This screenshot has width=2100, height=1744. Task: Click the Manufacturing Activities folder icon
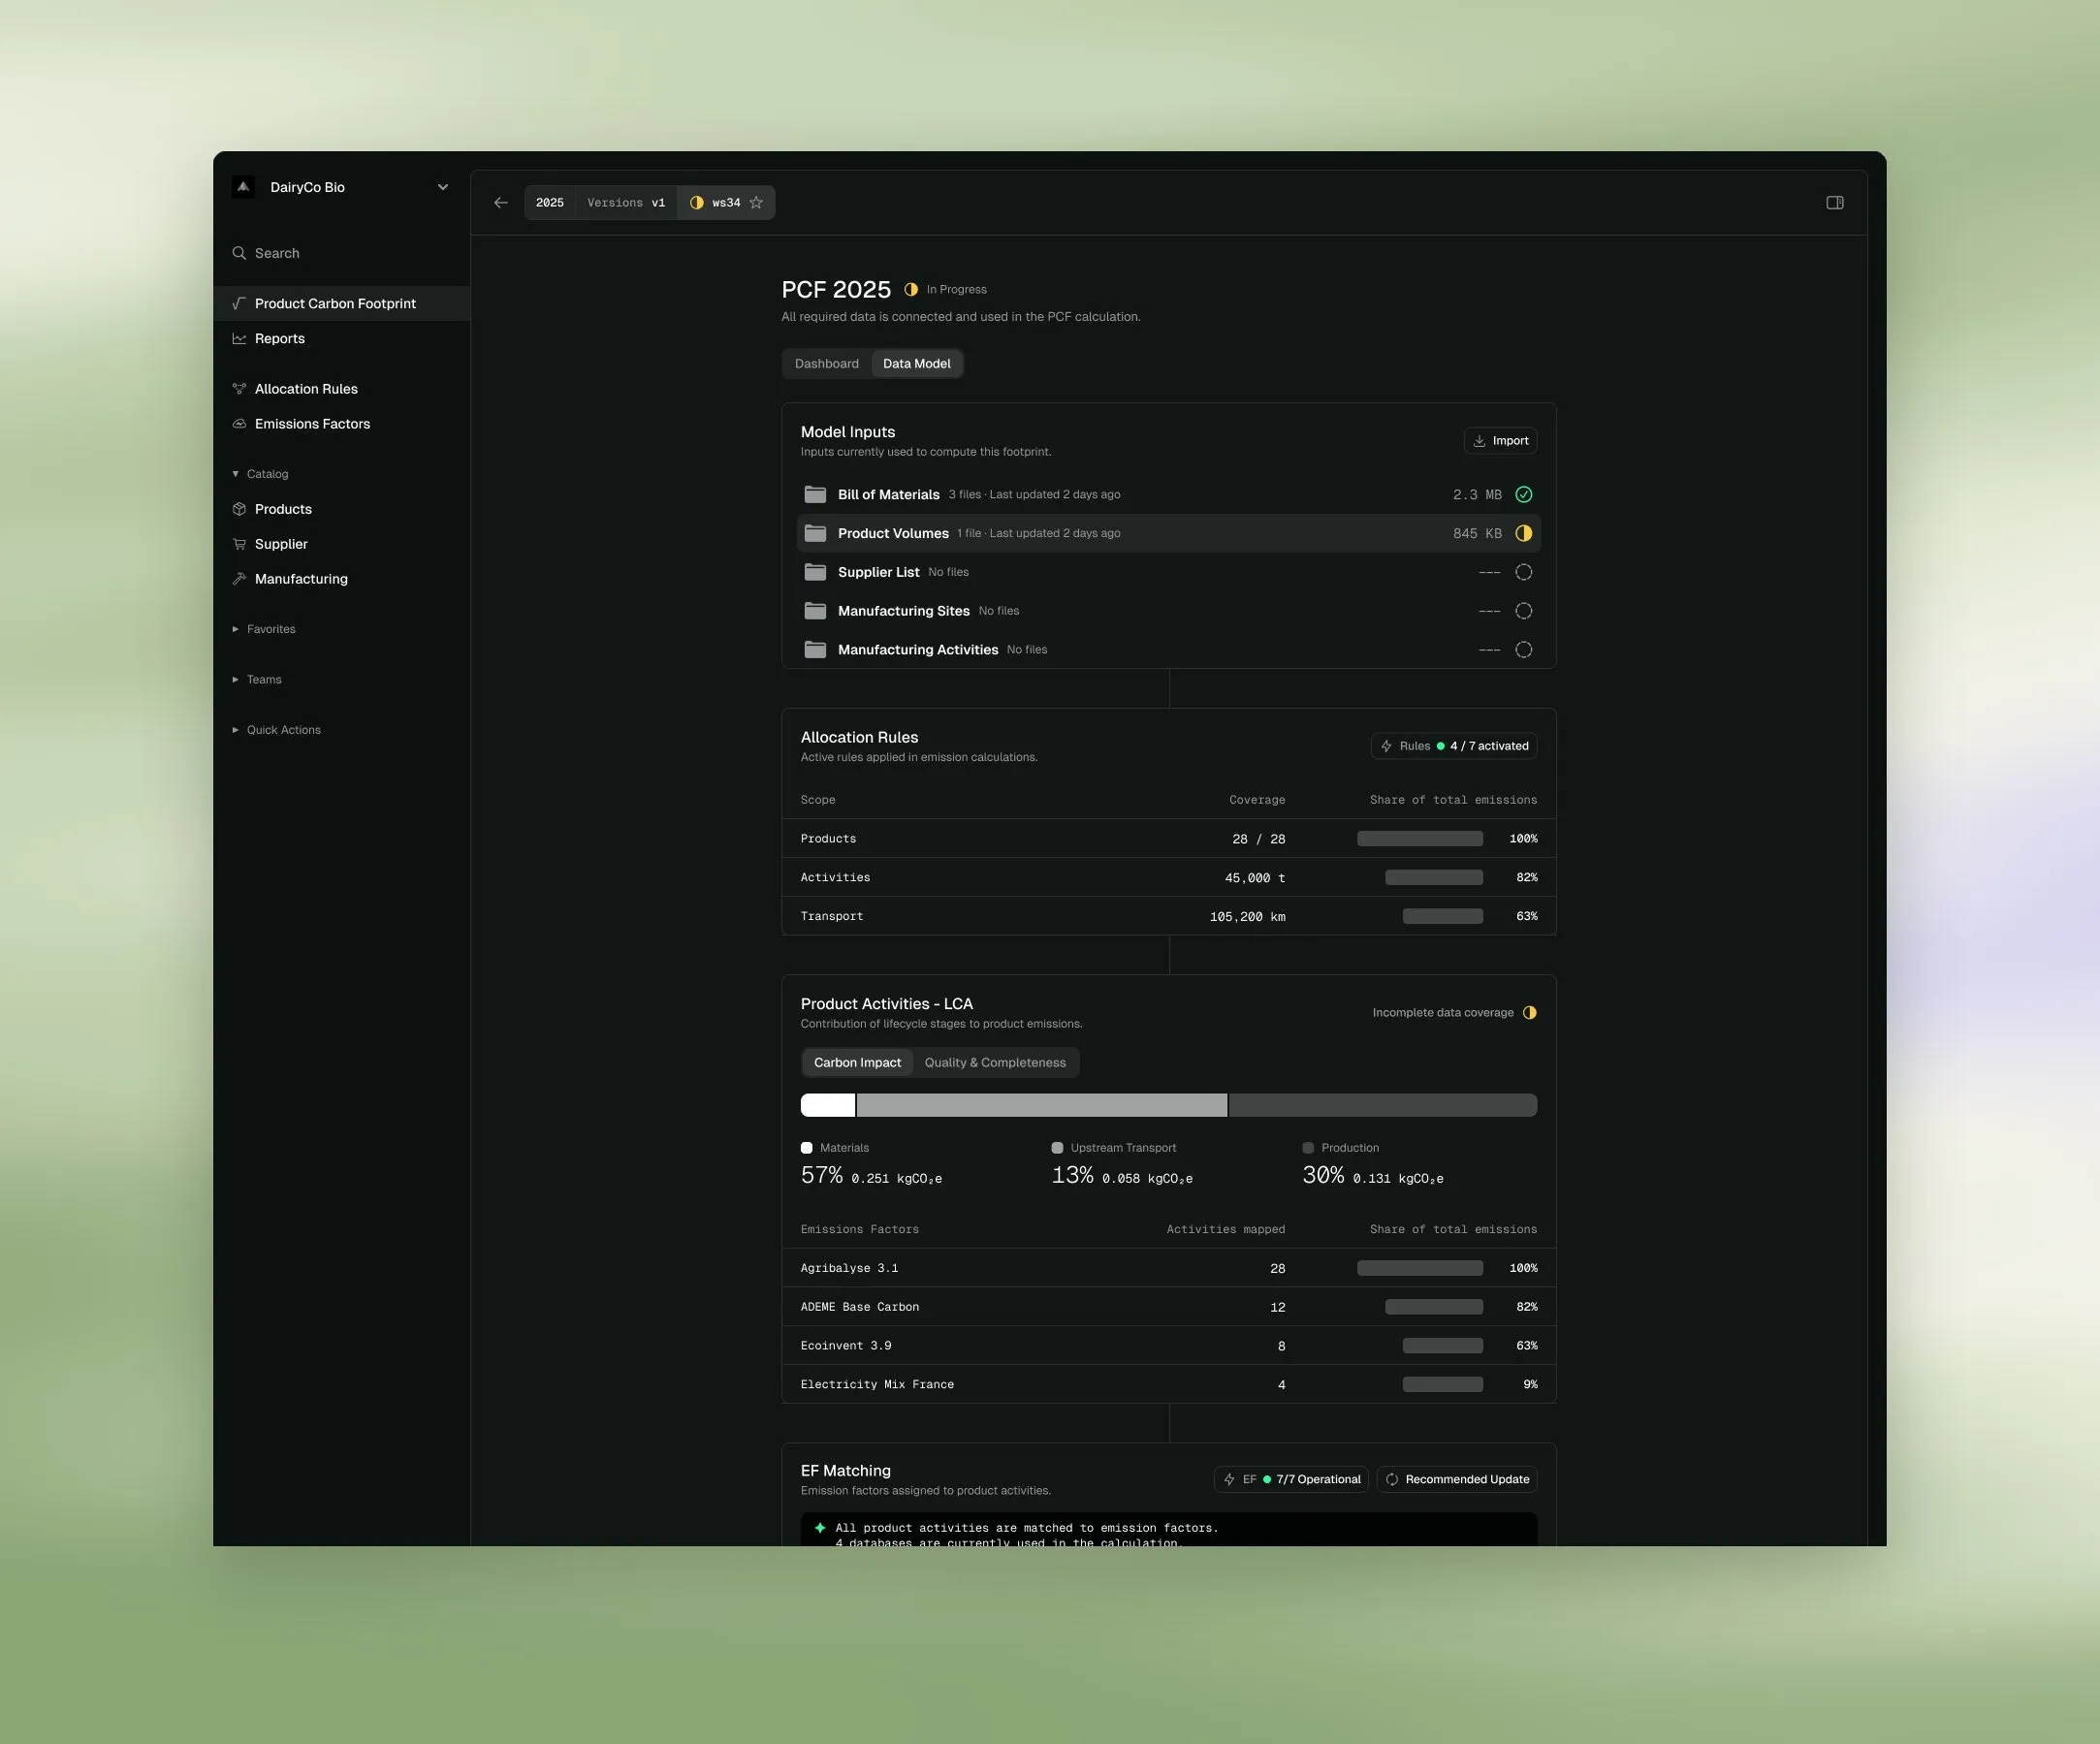(x=815, y=650)
